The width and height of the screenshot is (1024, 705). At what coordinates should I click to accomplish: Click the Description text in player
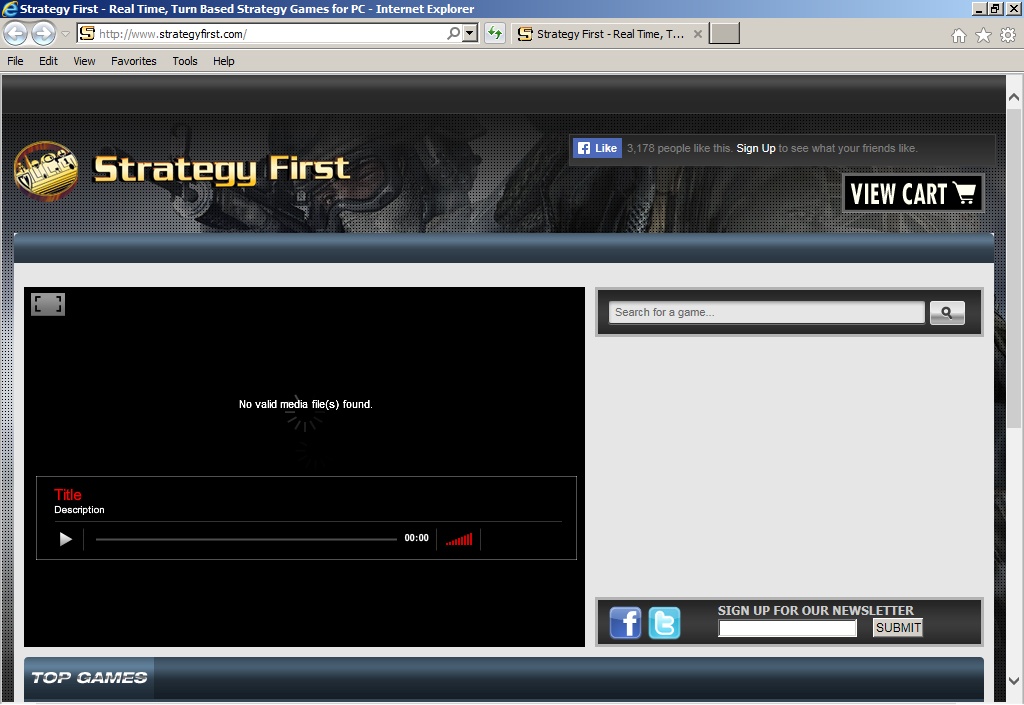[x=79, y=510]
